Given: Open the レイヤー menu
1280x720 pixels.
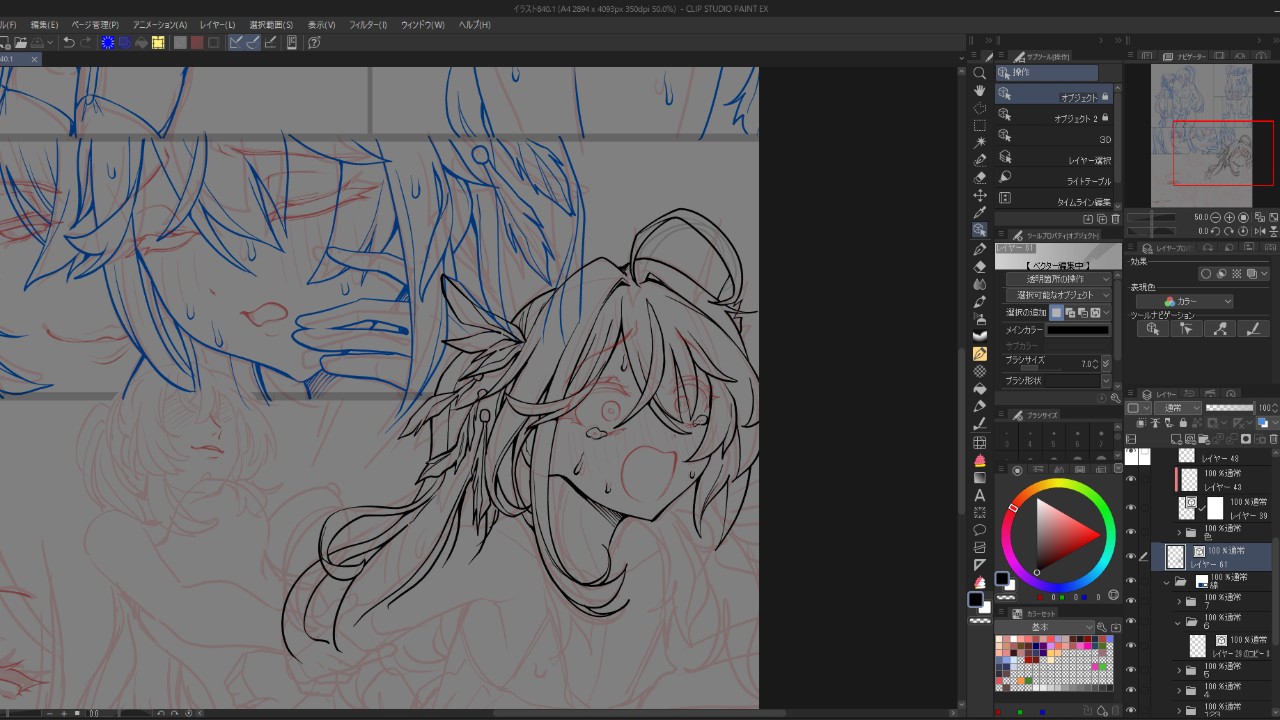Looking at the screenshot, I should click(217, 24).
